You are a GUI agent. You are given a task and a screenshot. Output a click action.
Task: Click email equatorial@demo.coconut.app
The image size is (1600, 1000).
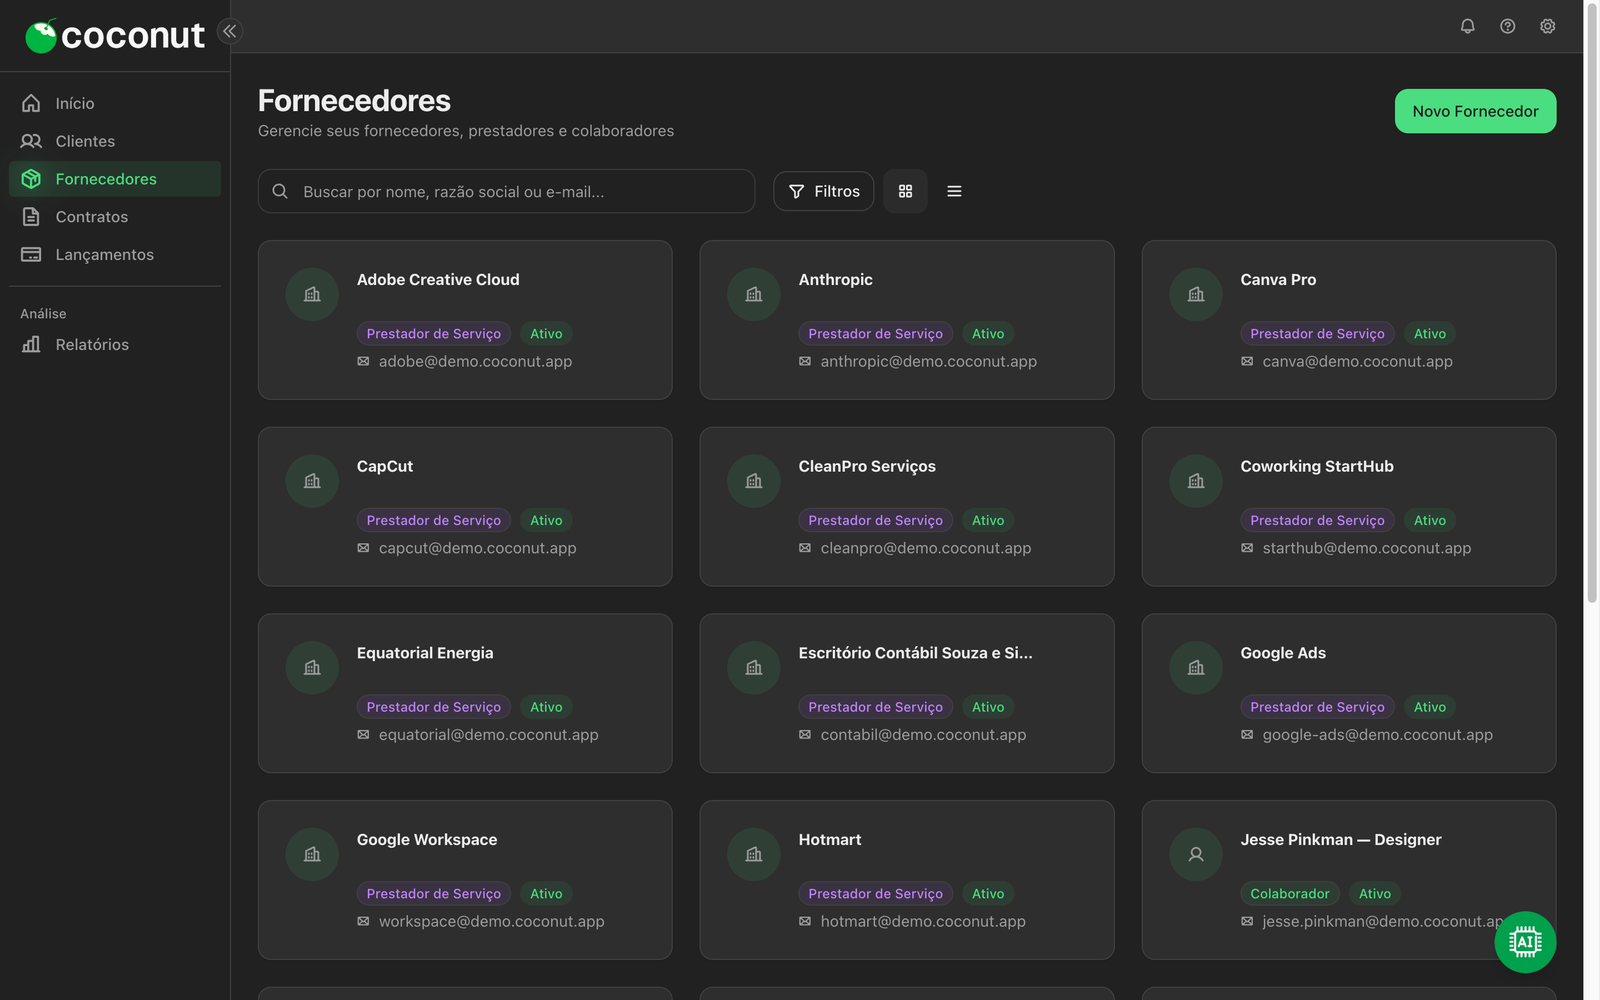coord(488,735)
